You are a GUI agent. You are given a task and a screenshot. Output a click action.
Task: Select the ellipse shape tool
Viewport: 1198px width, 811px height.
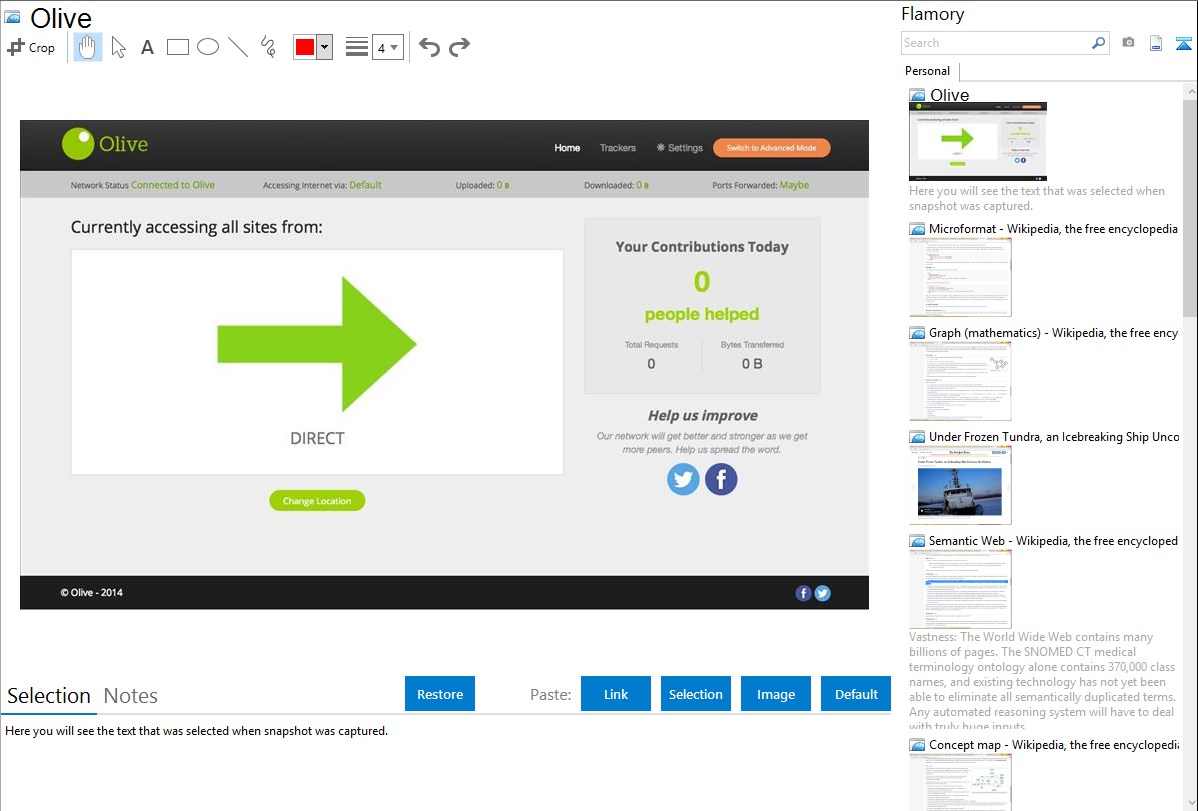[208, 47]
